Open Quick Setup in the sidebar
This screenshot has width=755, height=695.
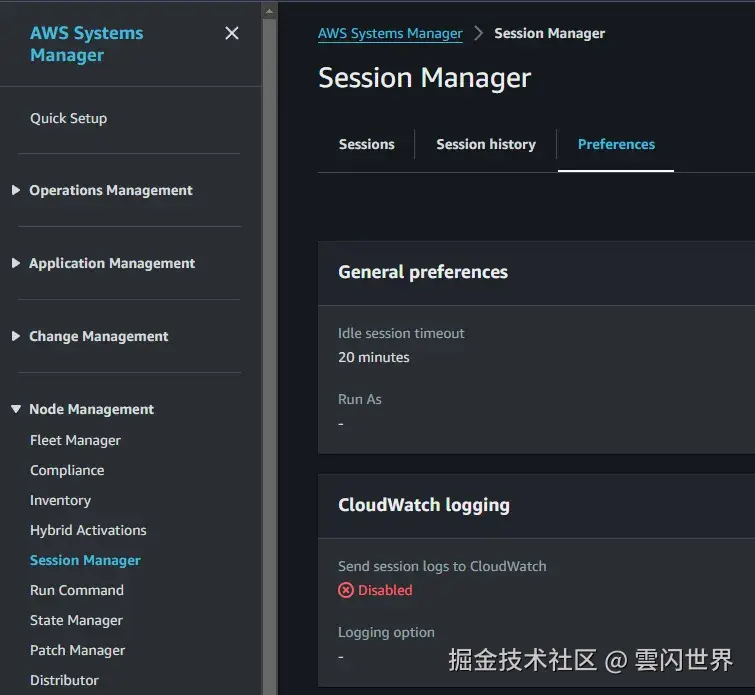(x=68, y=118)
